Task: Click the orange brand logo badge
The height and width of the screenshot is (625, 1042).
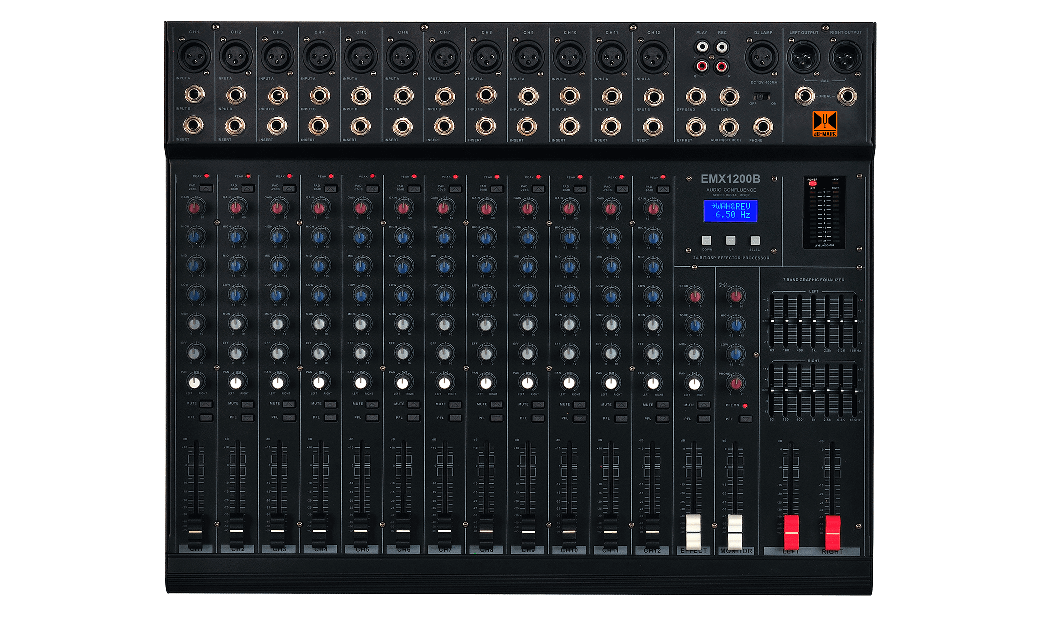Action: click(x=823, y=126)
